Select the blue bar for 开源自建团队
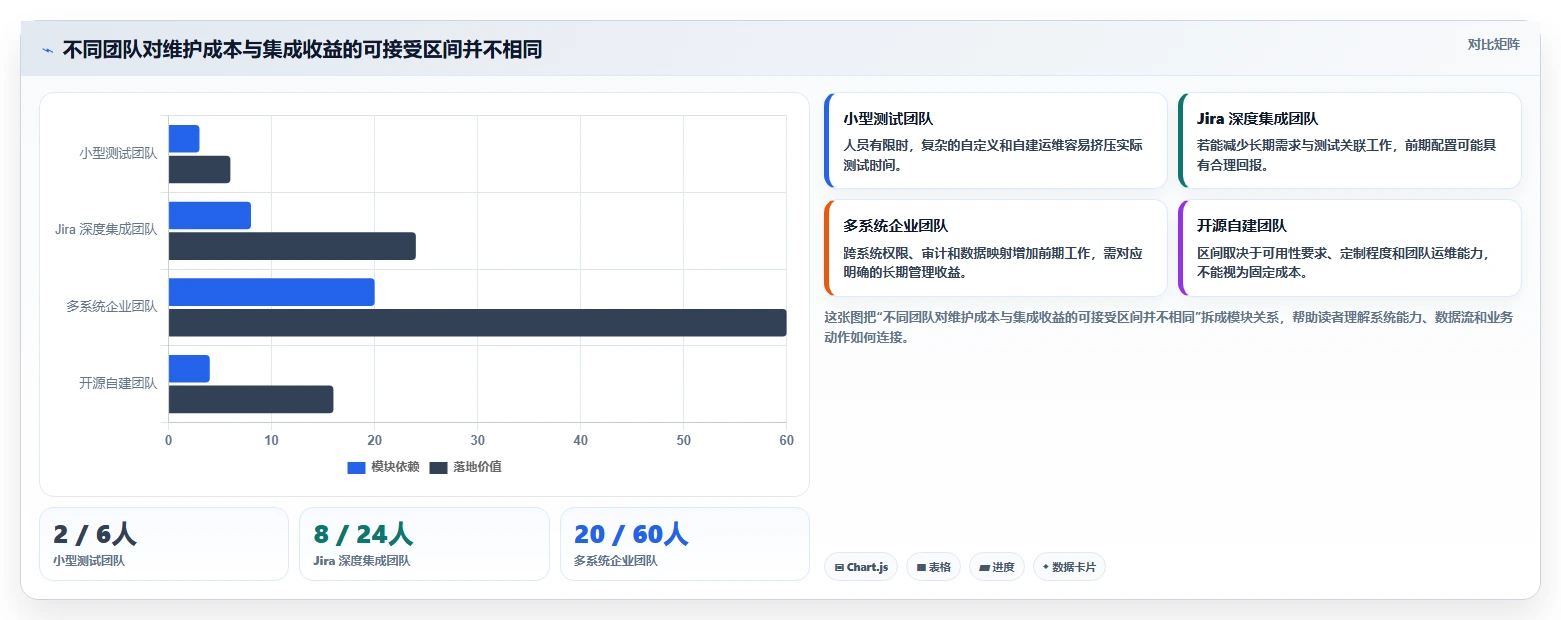1561x620 pixels. [x=189, y=369]
